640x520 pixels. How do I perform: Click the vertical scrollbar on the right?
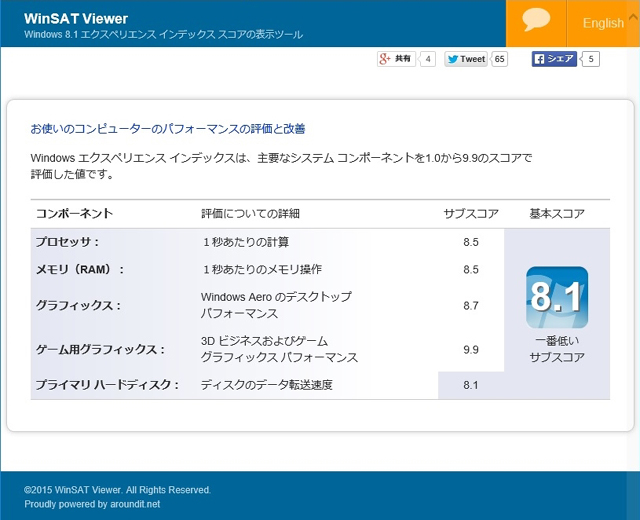click(633, 260)
